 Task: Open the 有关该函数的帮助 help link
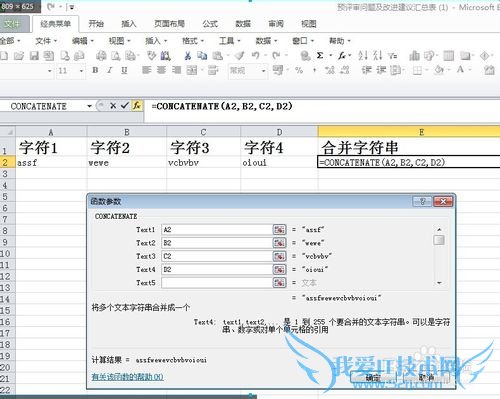pos(128,377)
